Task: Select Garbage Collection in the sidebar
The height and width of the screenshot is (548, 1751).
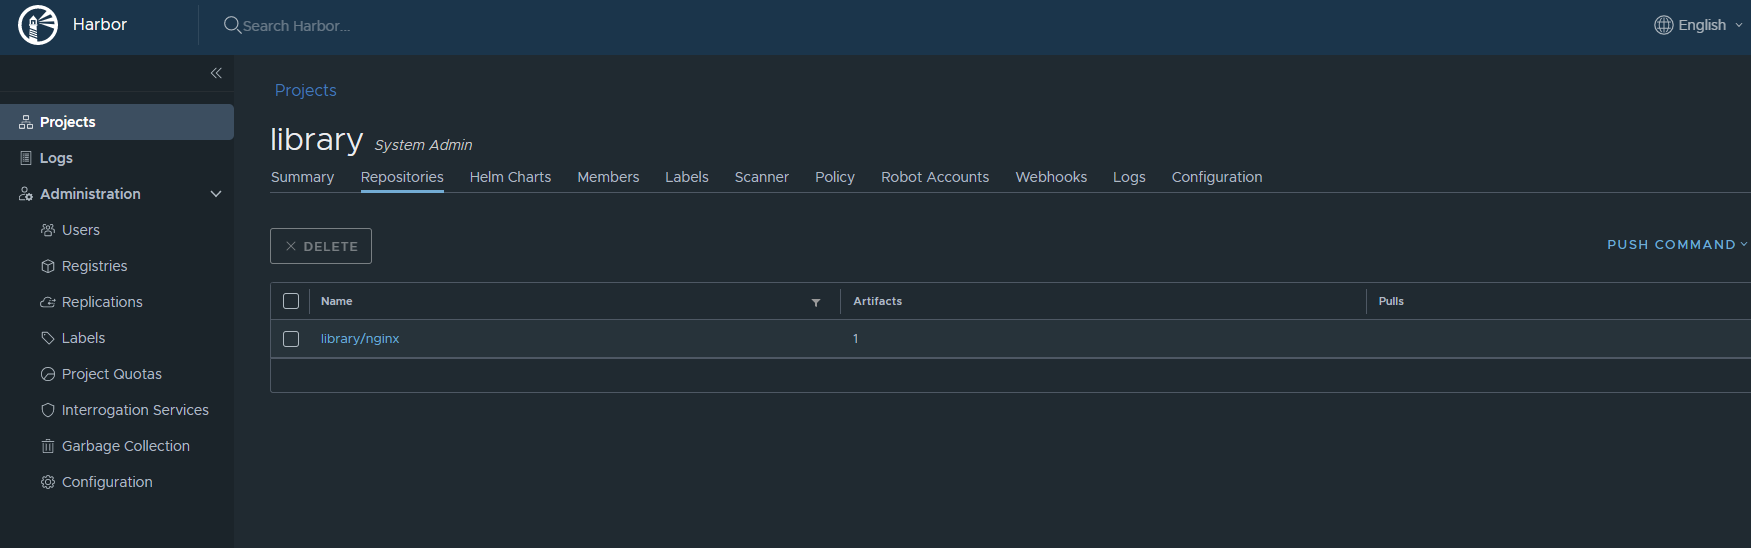Action: coord(126,446)
